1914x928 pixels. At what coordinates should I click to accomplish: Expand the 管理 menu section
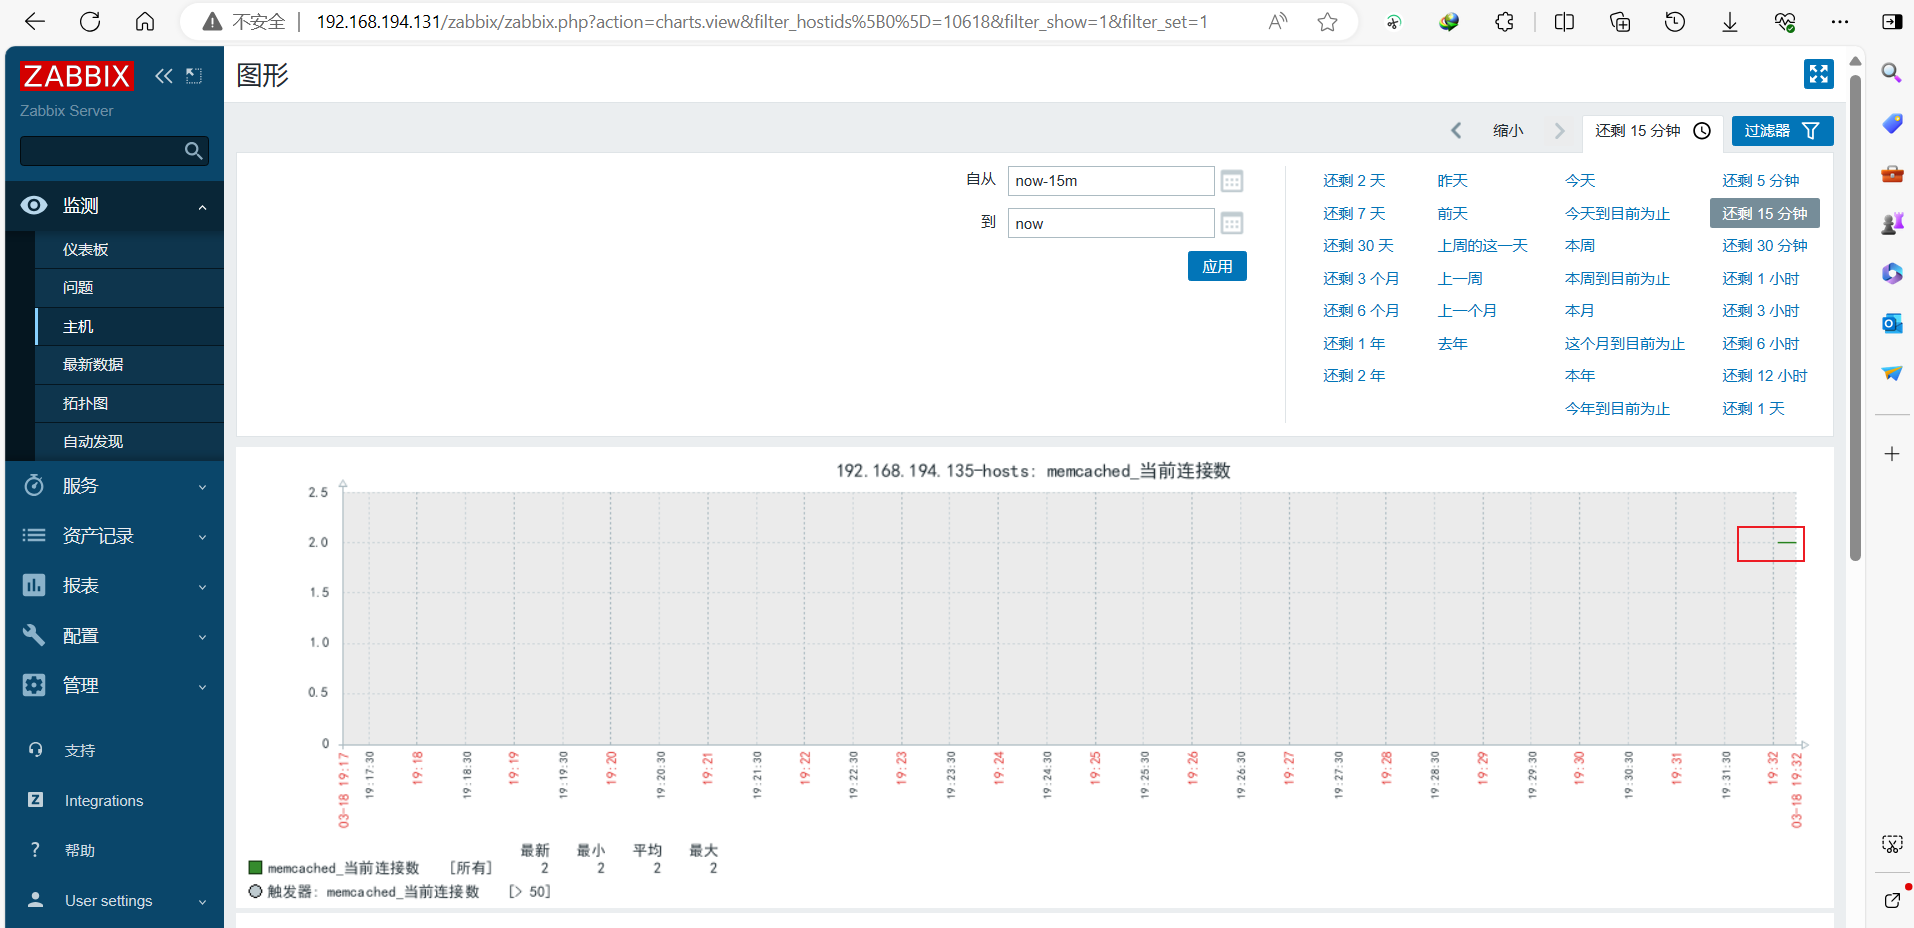(x=115, y=686)
